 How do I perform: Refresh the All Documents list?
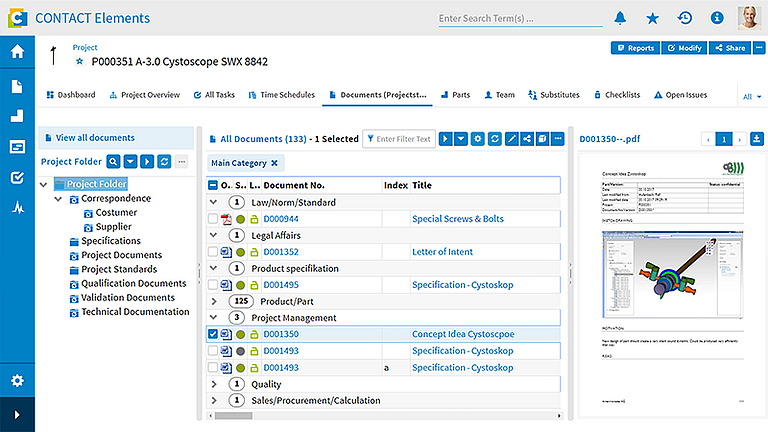point(495,139)
